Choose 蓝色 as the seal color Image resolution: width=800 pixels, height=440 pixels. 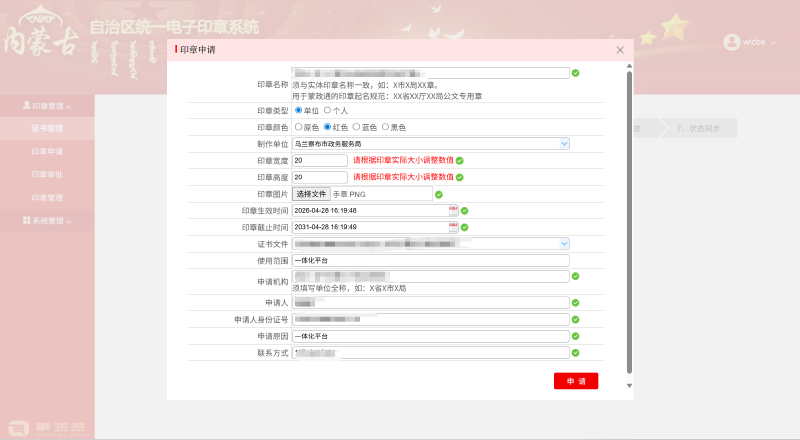[x=357, y=127]
